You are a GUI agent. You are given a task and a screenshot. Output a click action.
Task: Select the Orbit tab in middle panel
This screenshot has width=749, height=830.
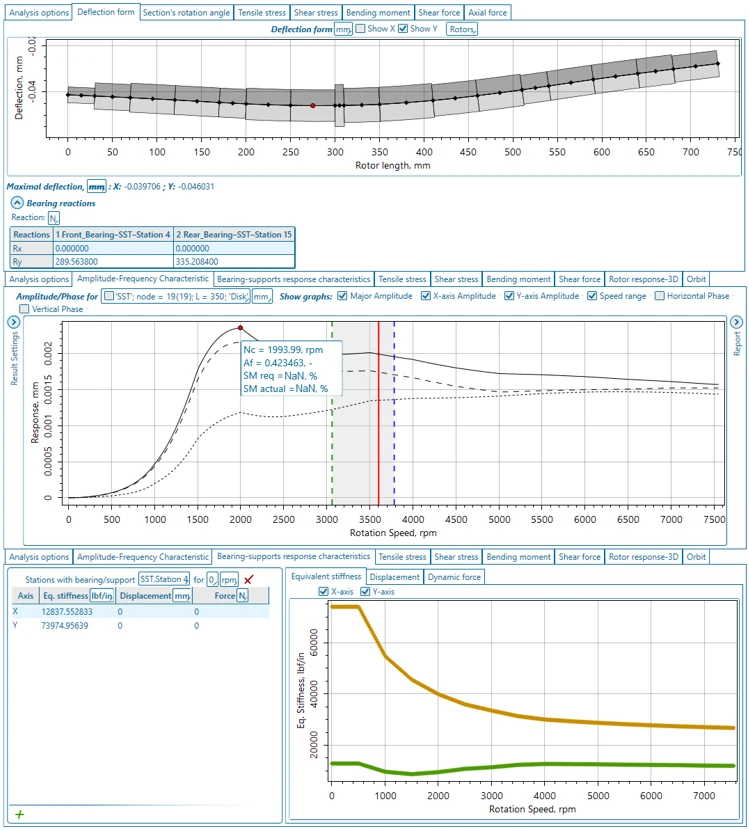pyautogui.click(x=696, y=278)
